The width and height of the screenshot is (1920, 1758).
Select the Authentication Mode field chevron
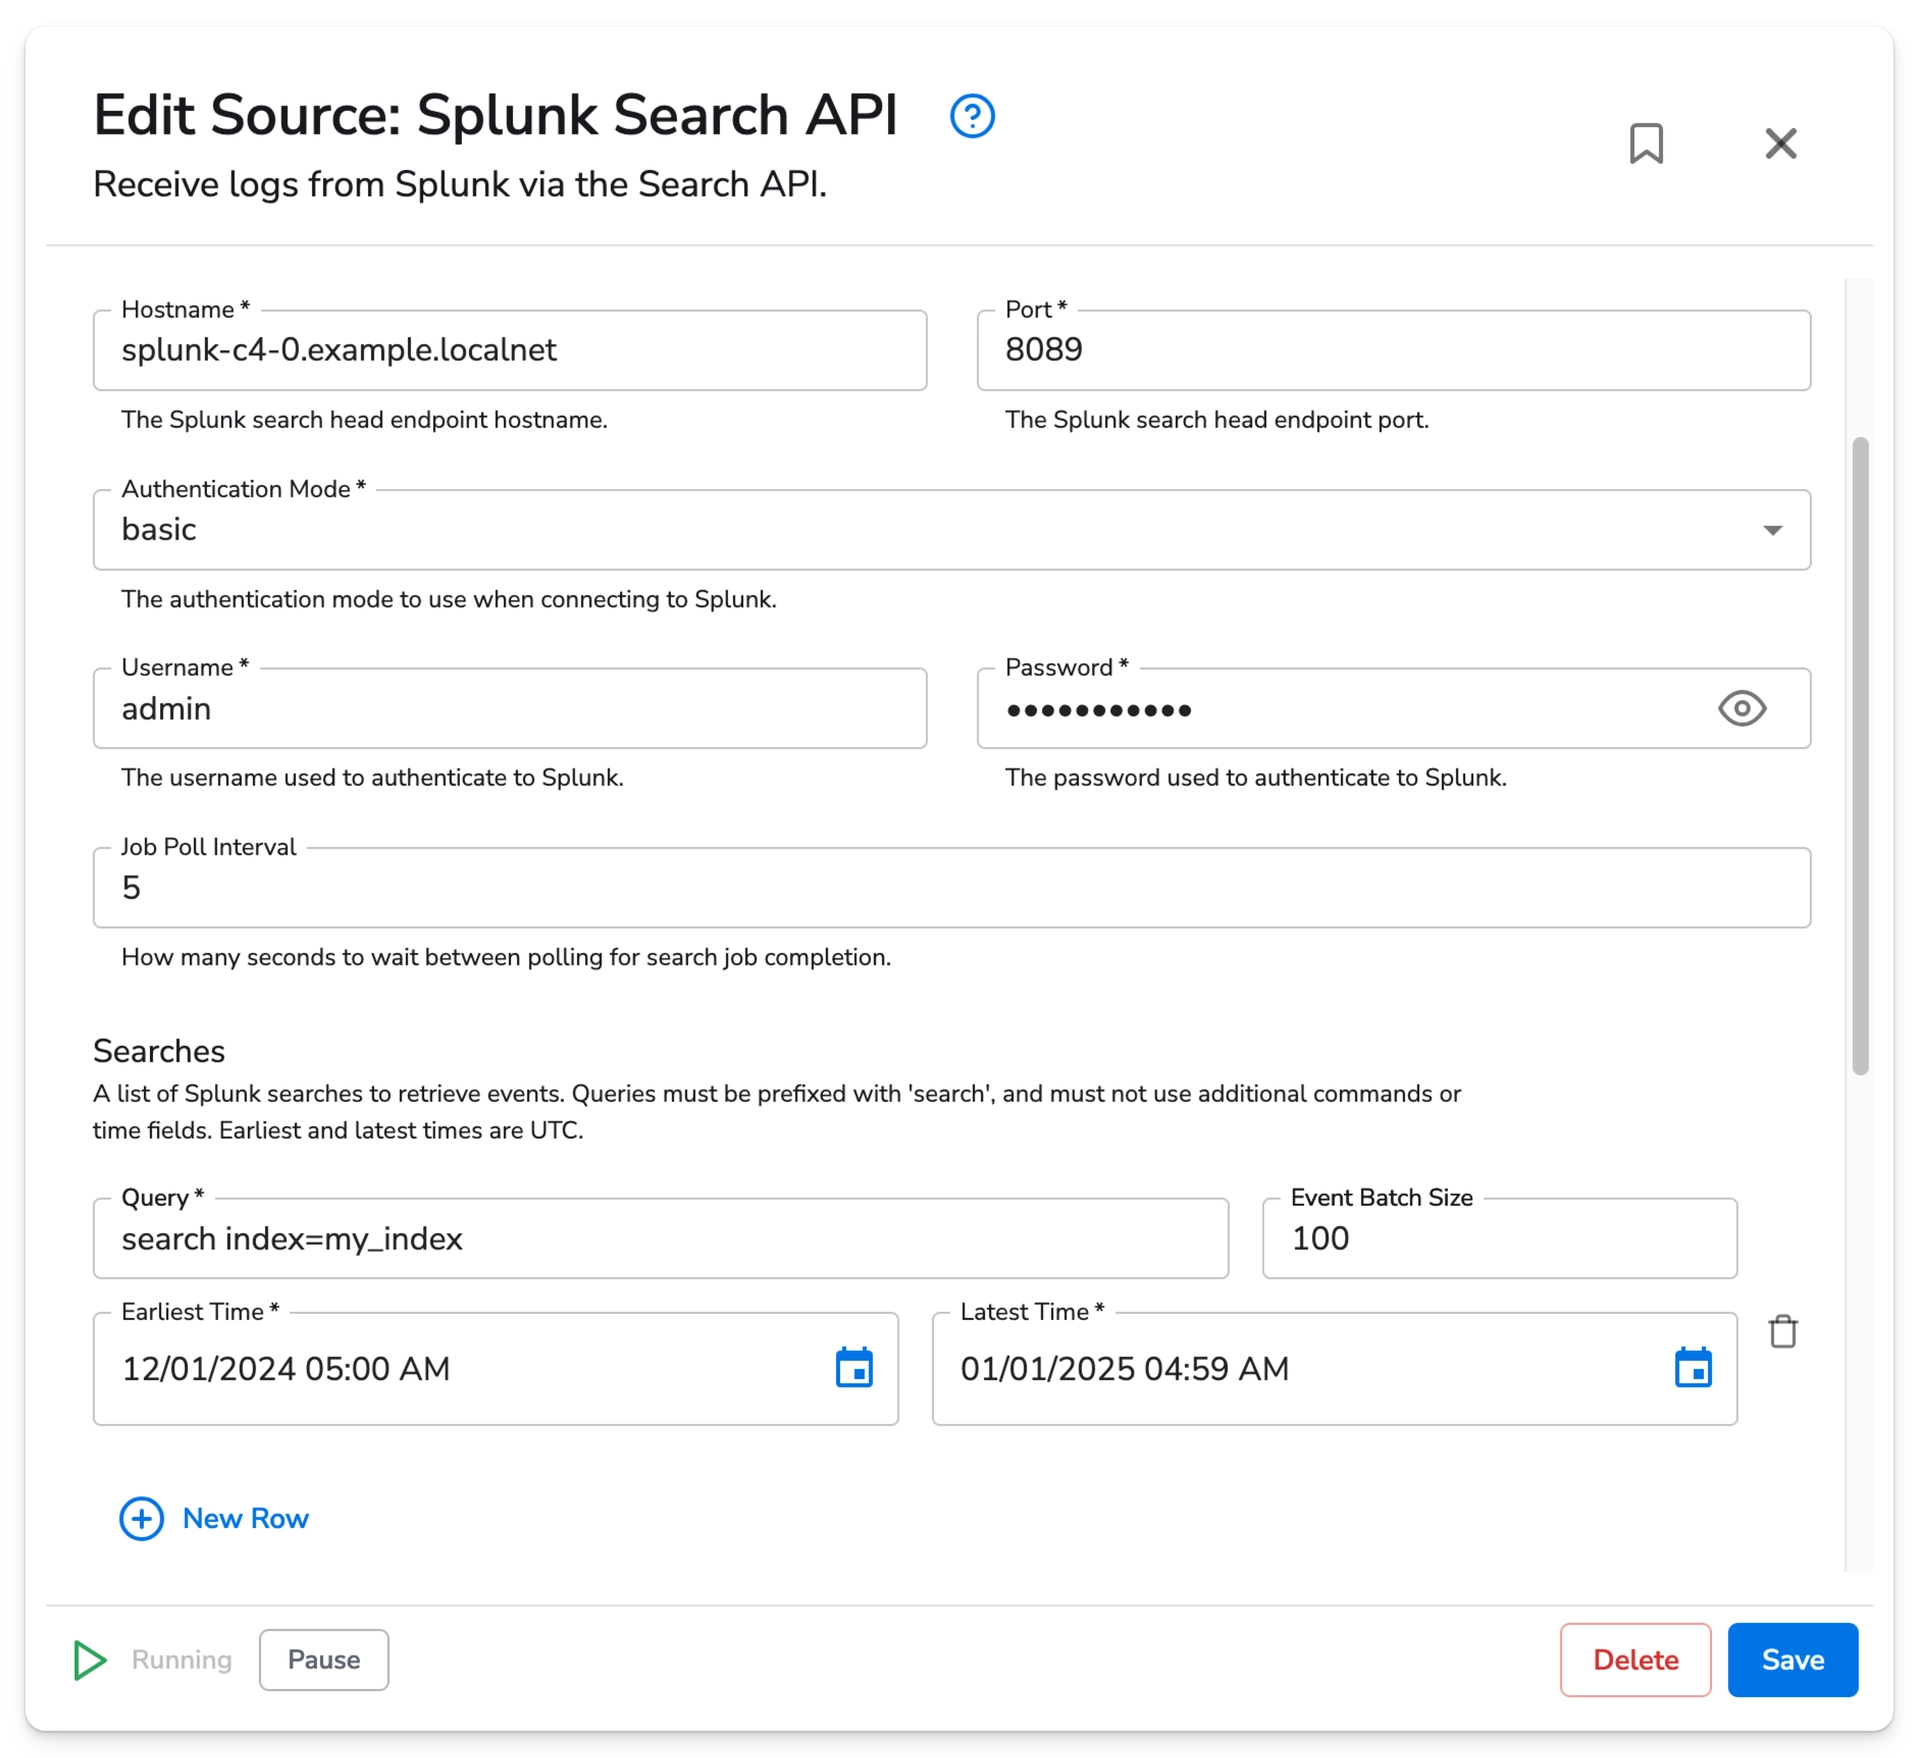click(1772, 530)
